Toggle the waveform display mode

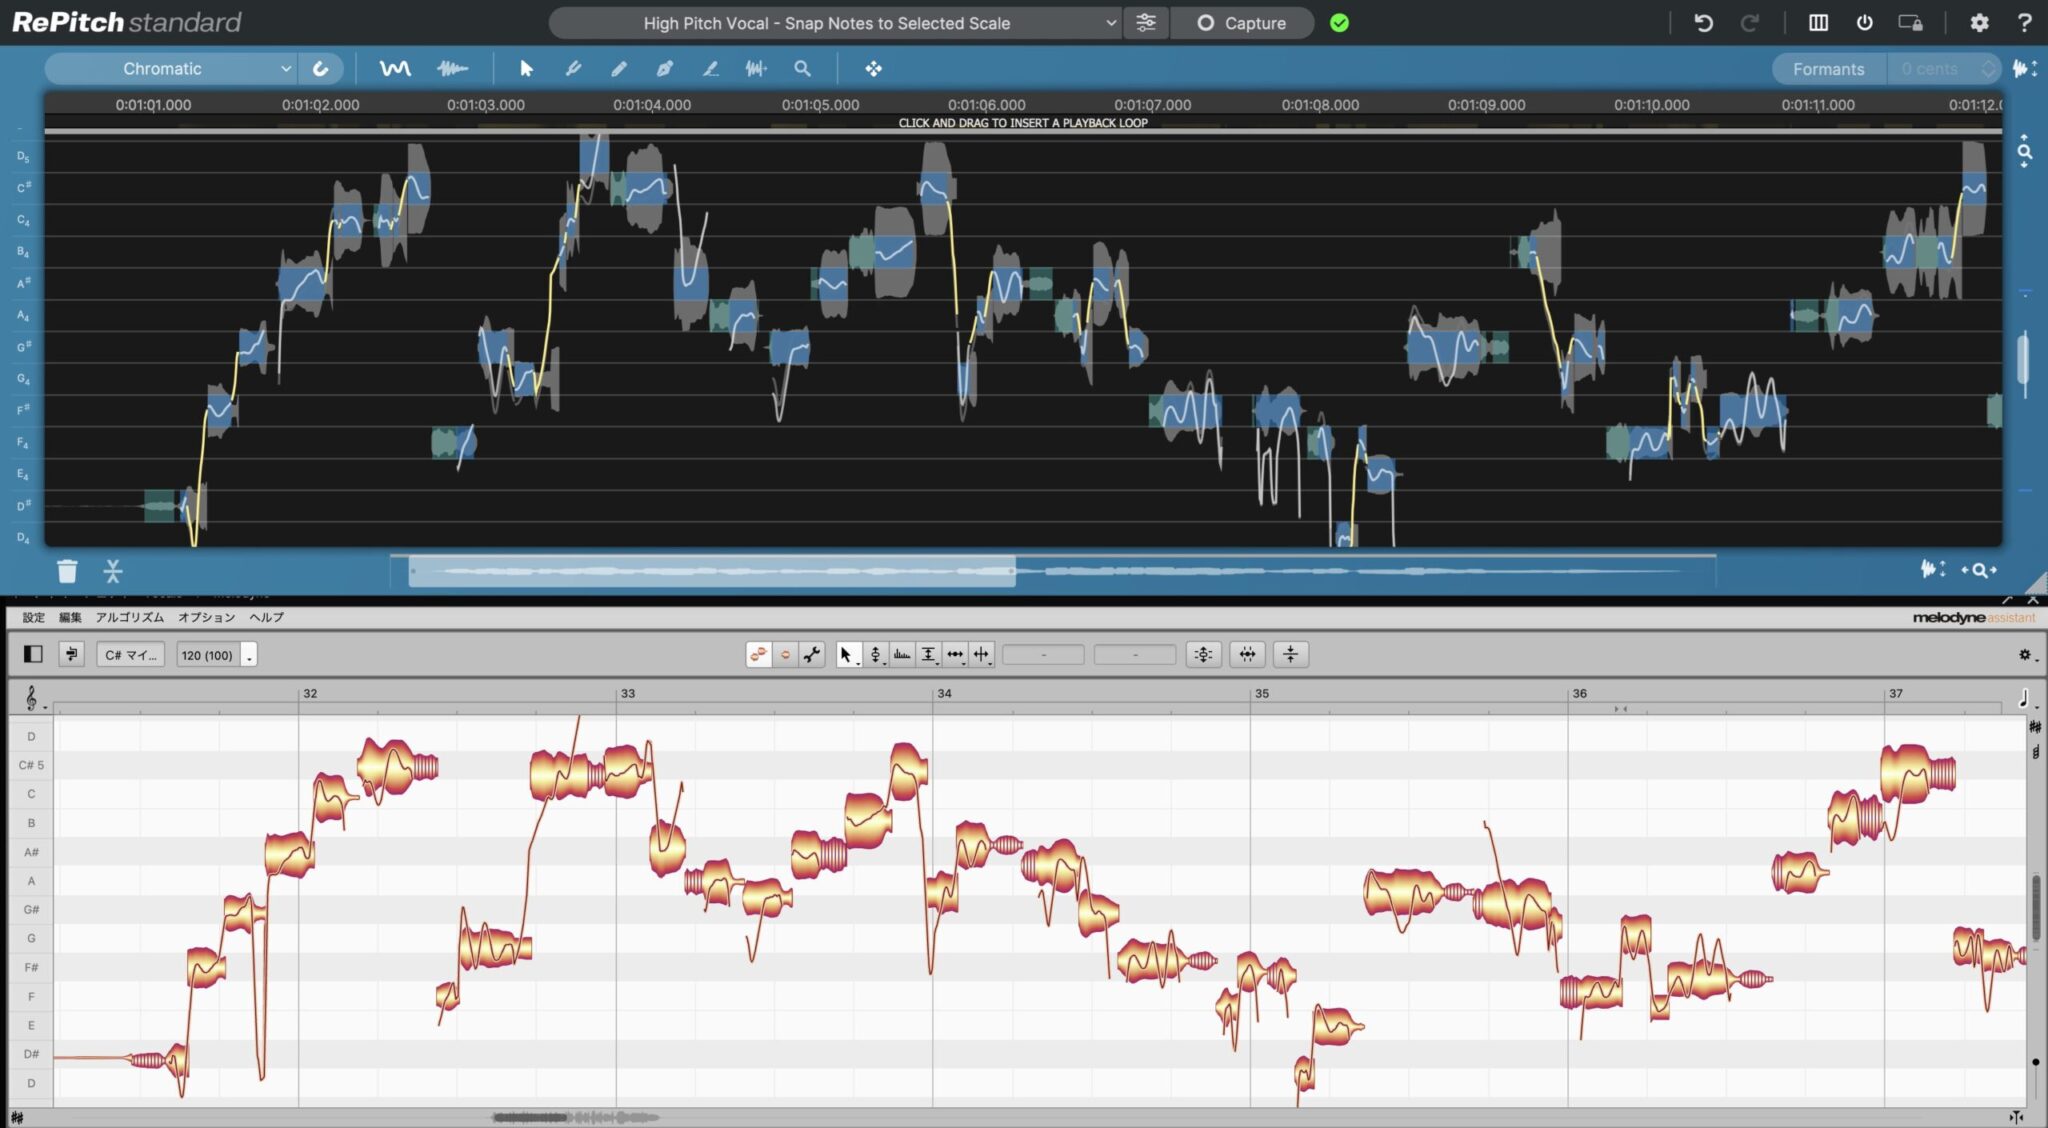452,68
